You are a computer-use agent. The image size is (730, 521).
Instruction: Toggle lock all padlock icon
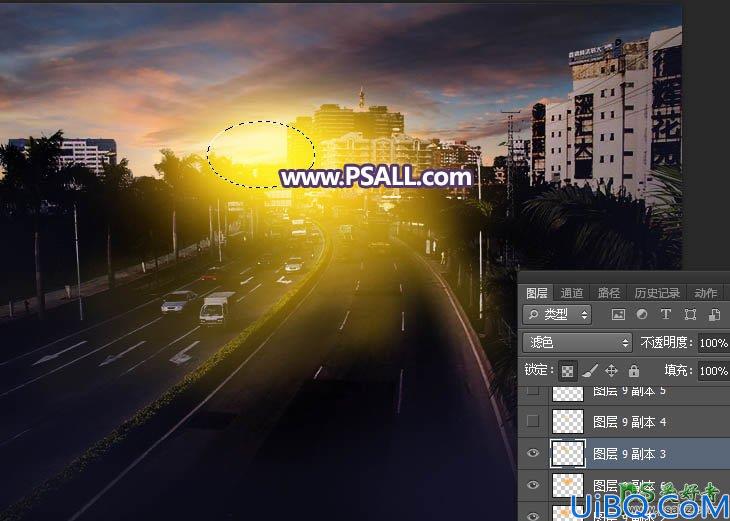[634, 371]
